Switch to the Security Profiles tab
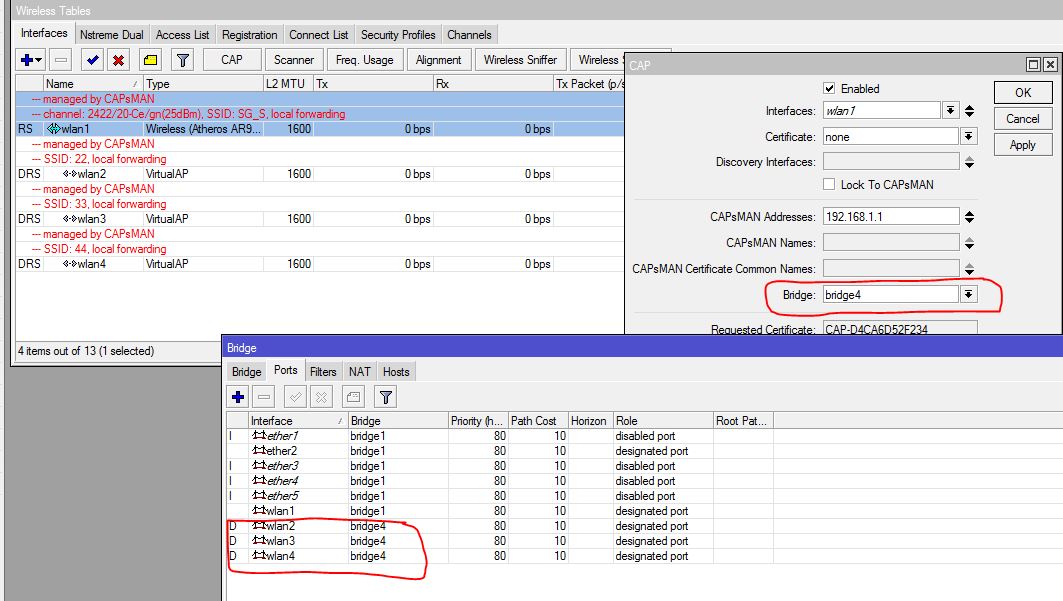Image resolution: width=1063 pixels, height=601 pixels. pyautogui.click(x=398, y=35)
